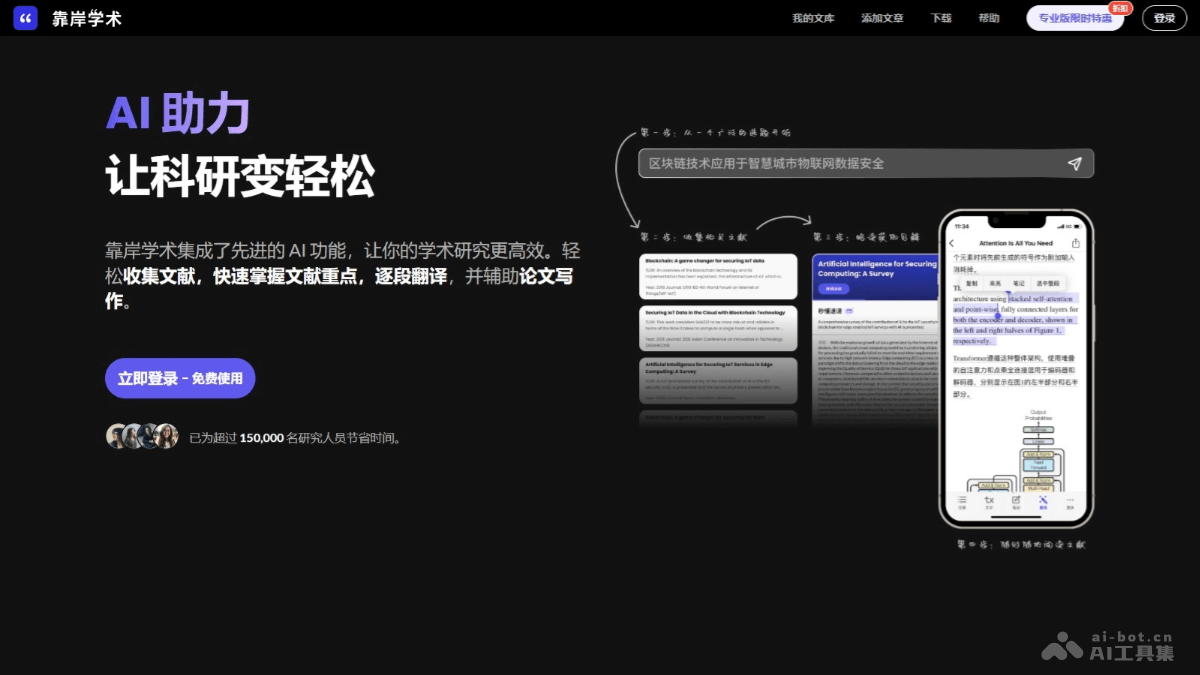
Task: Open 我的文库 in the top navigation
Action: [x=813, y=18]
